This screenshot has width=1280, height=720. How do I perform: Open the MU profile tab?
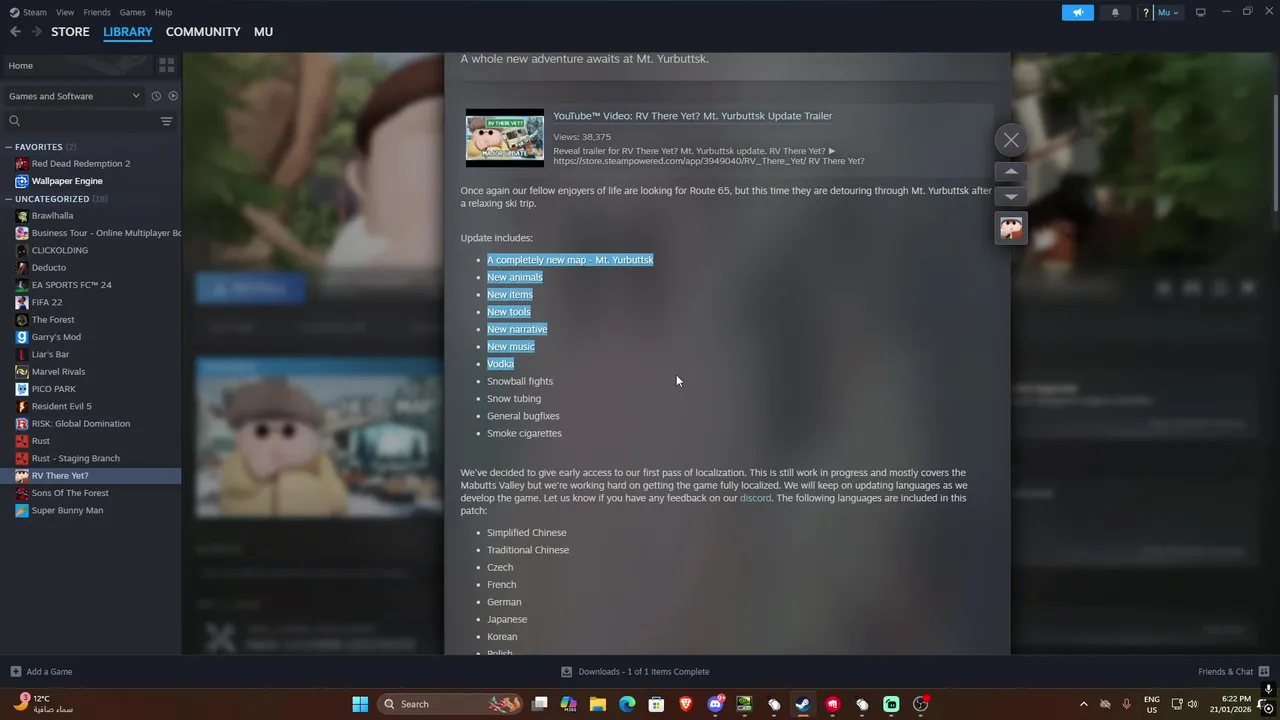click(x=263, y=32)
